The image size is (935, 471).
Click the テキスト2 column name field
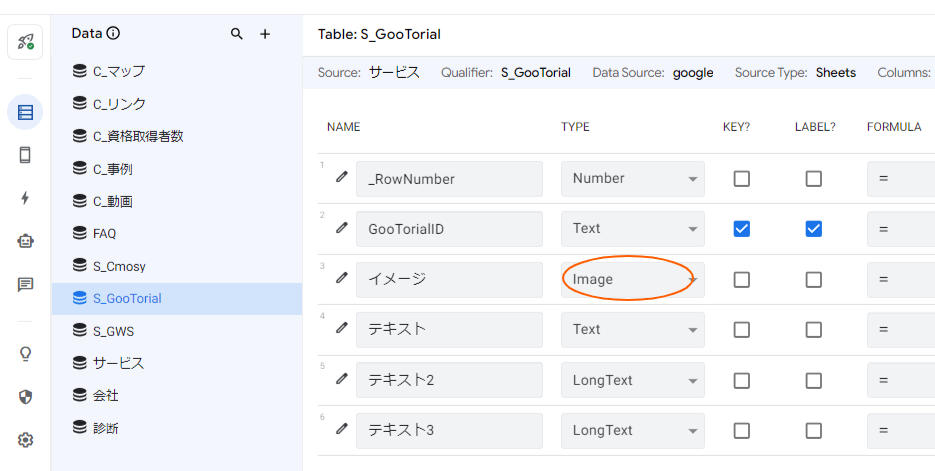click(x=449, y=380)
